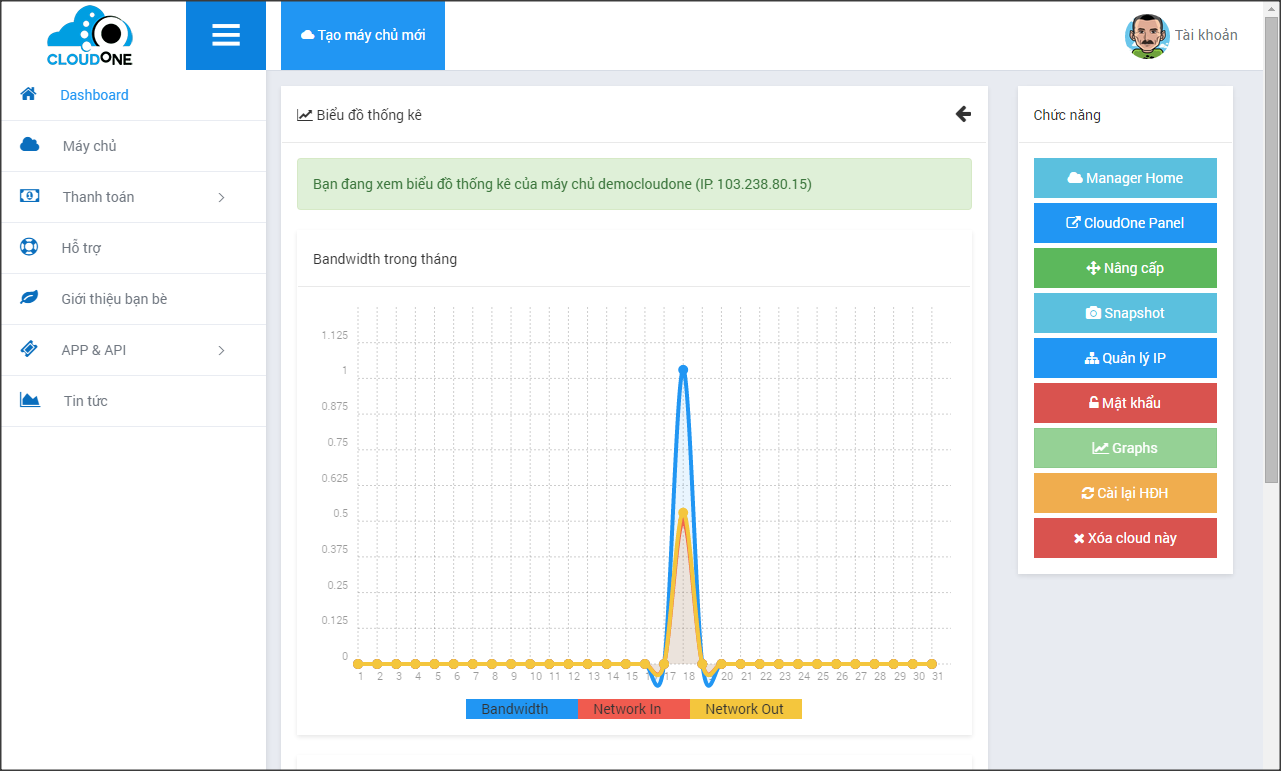Toggle Network Out series in legend
The width and height of the screenshot is (1281, 771).
click(x=745, y=709)
